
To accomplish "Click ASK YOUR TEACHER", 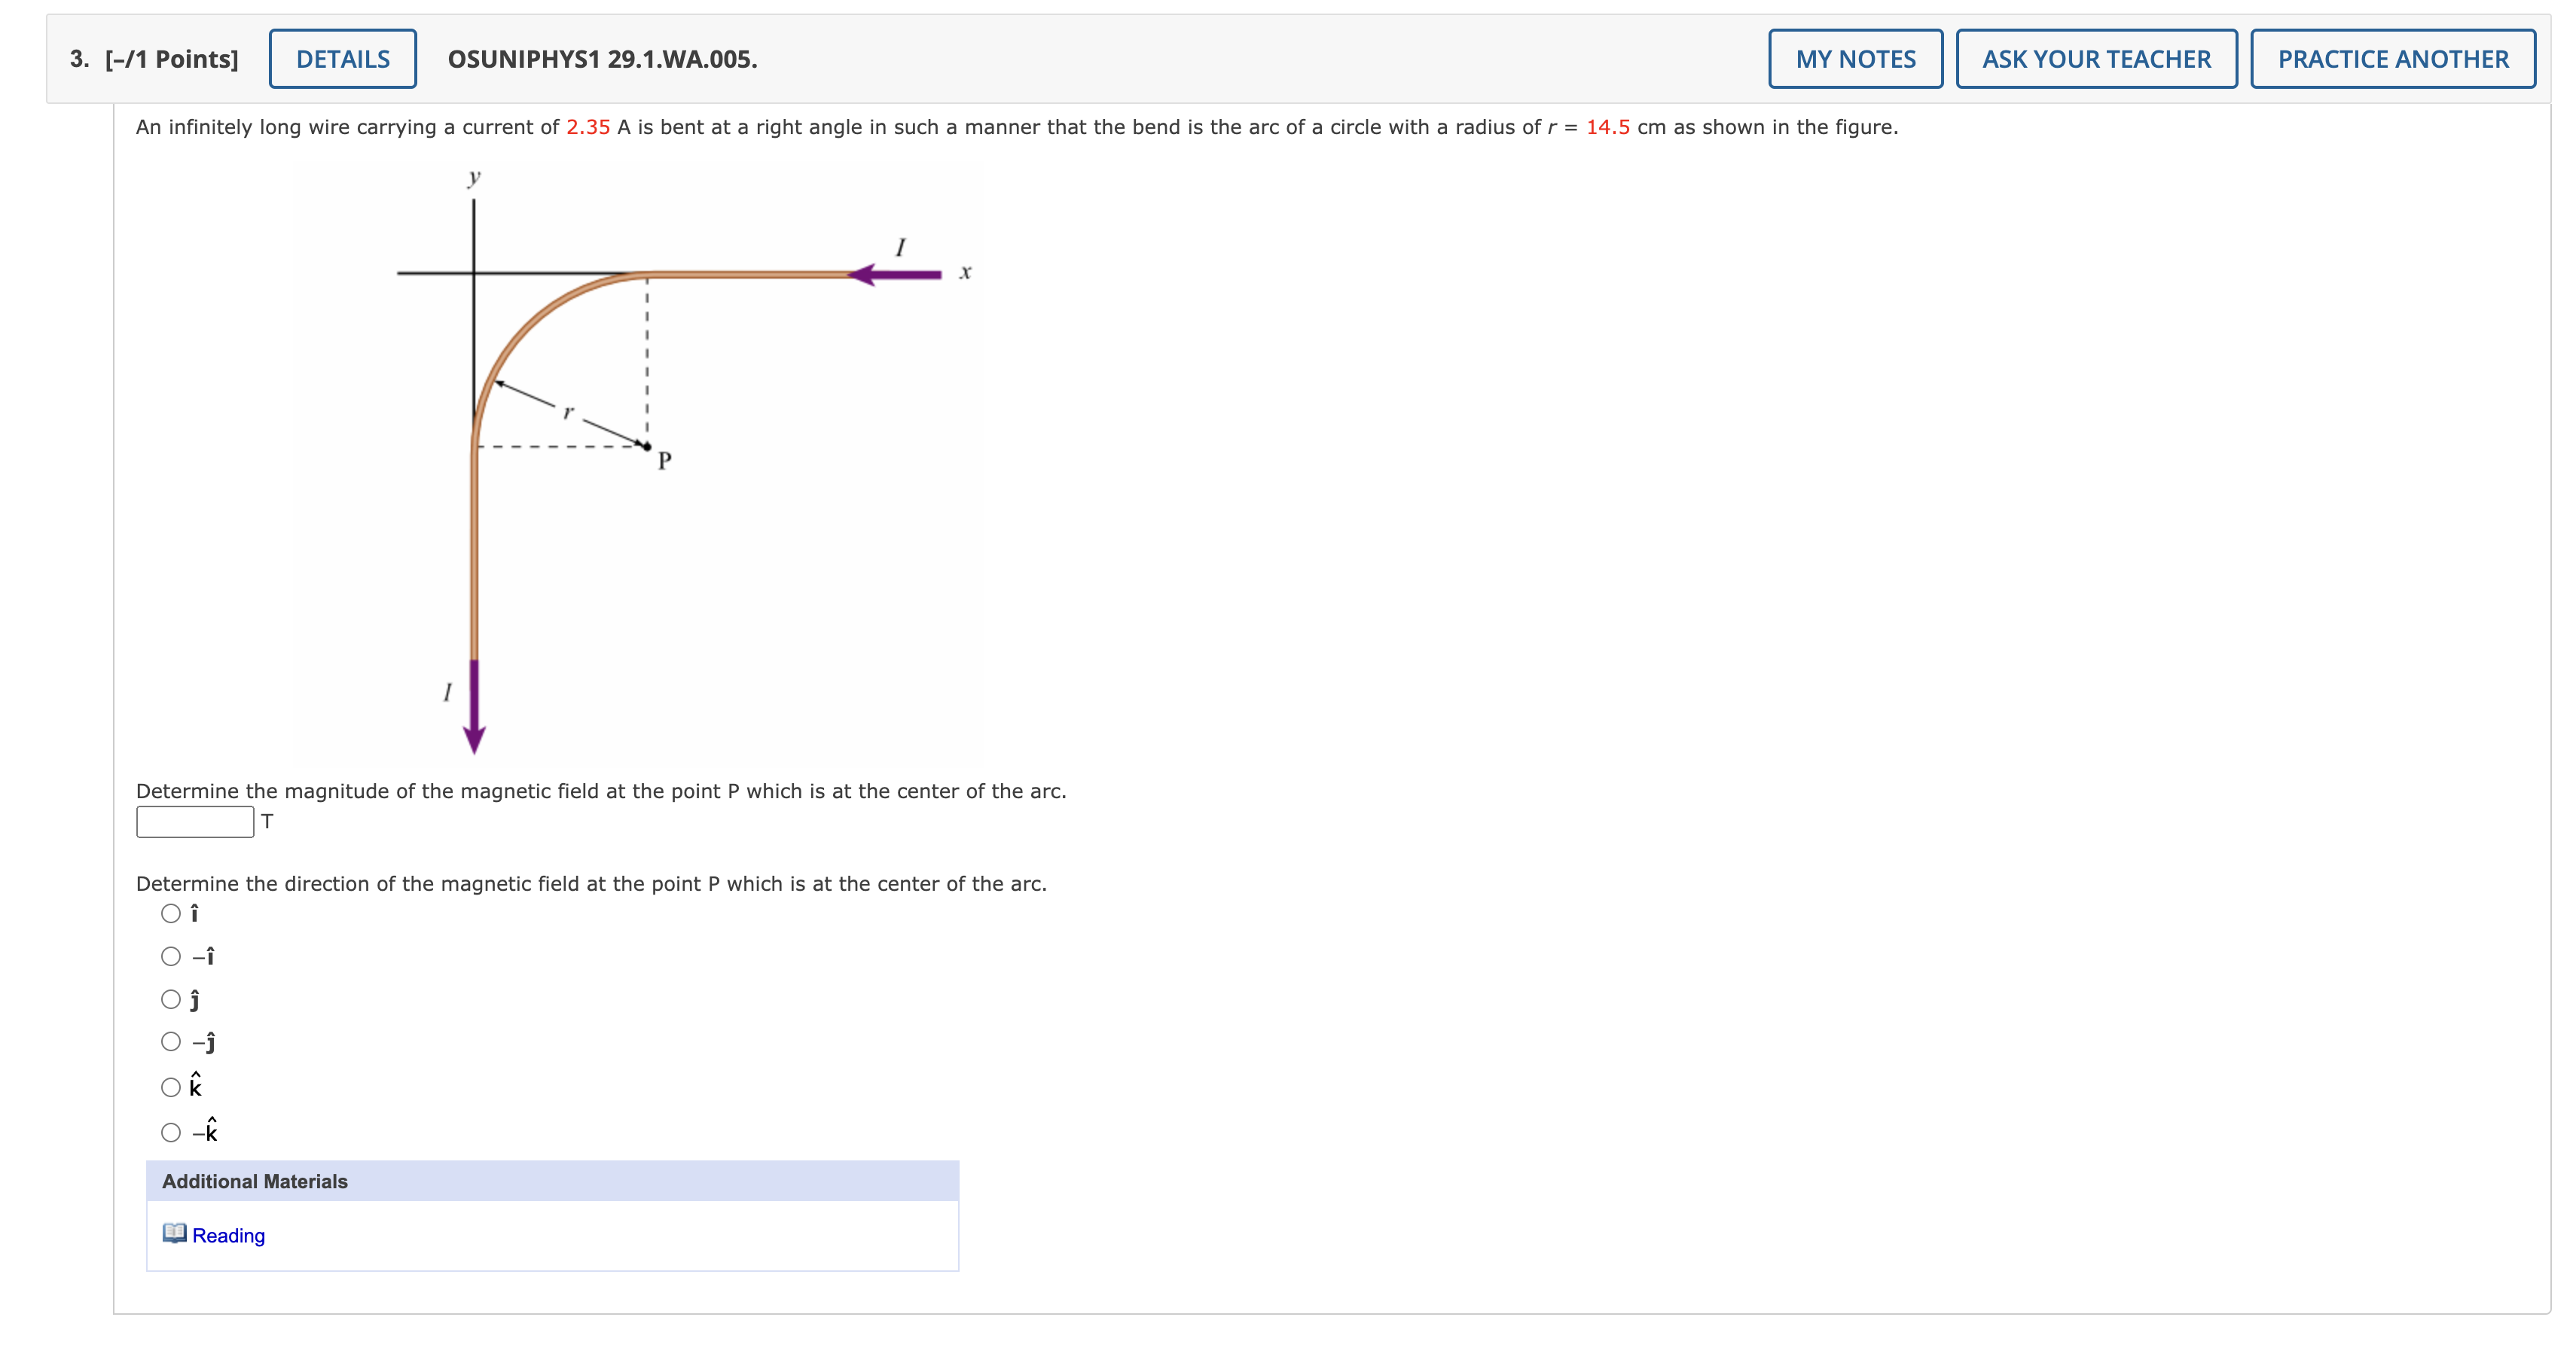I will (2096, 58).
